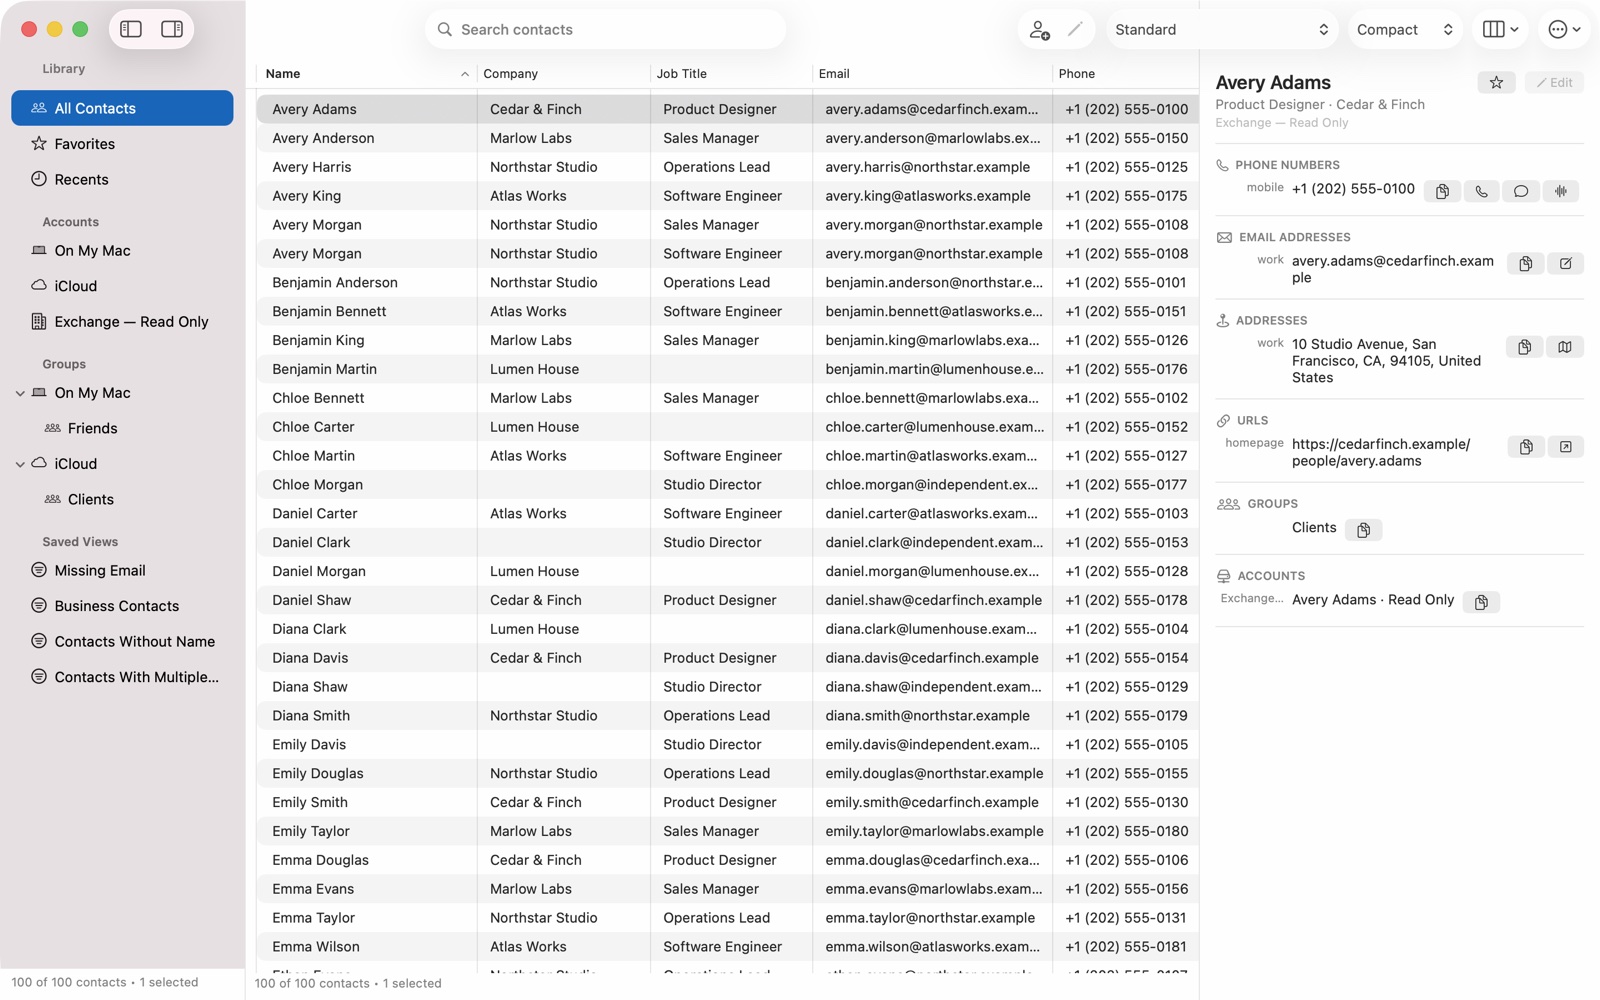The width and height of the screenshot is (1600, 1000).
Task: Copy the Exchange account entry
Action: 1481,602
